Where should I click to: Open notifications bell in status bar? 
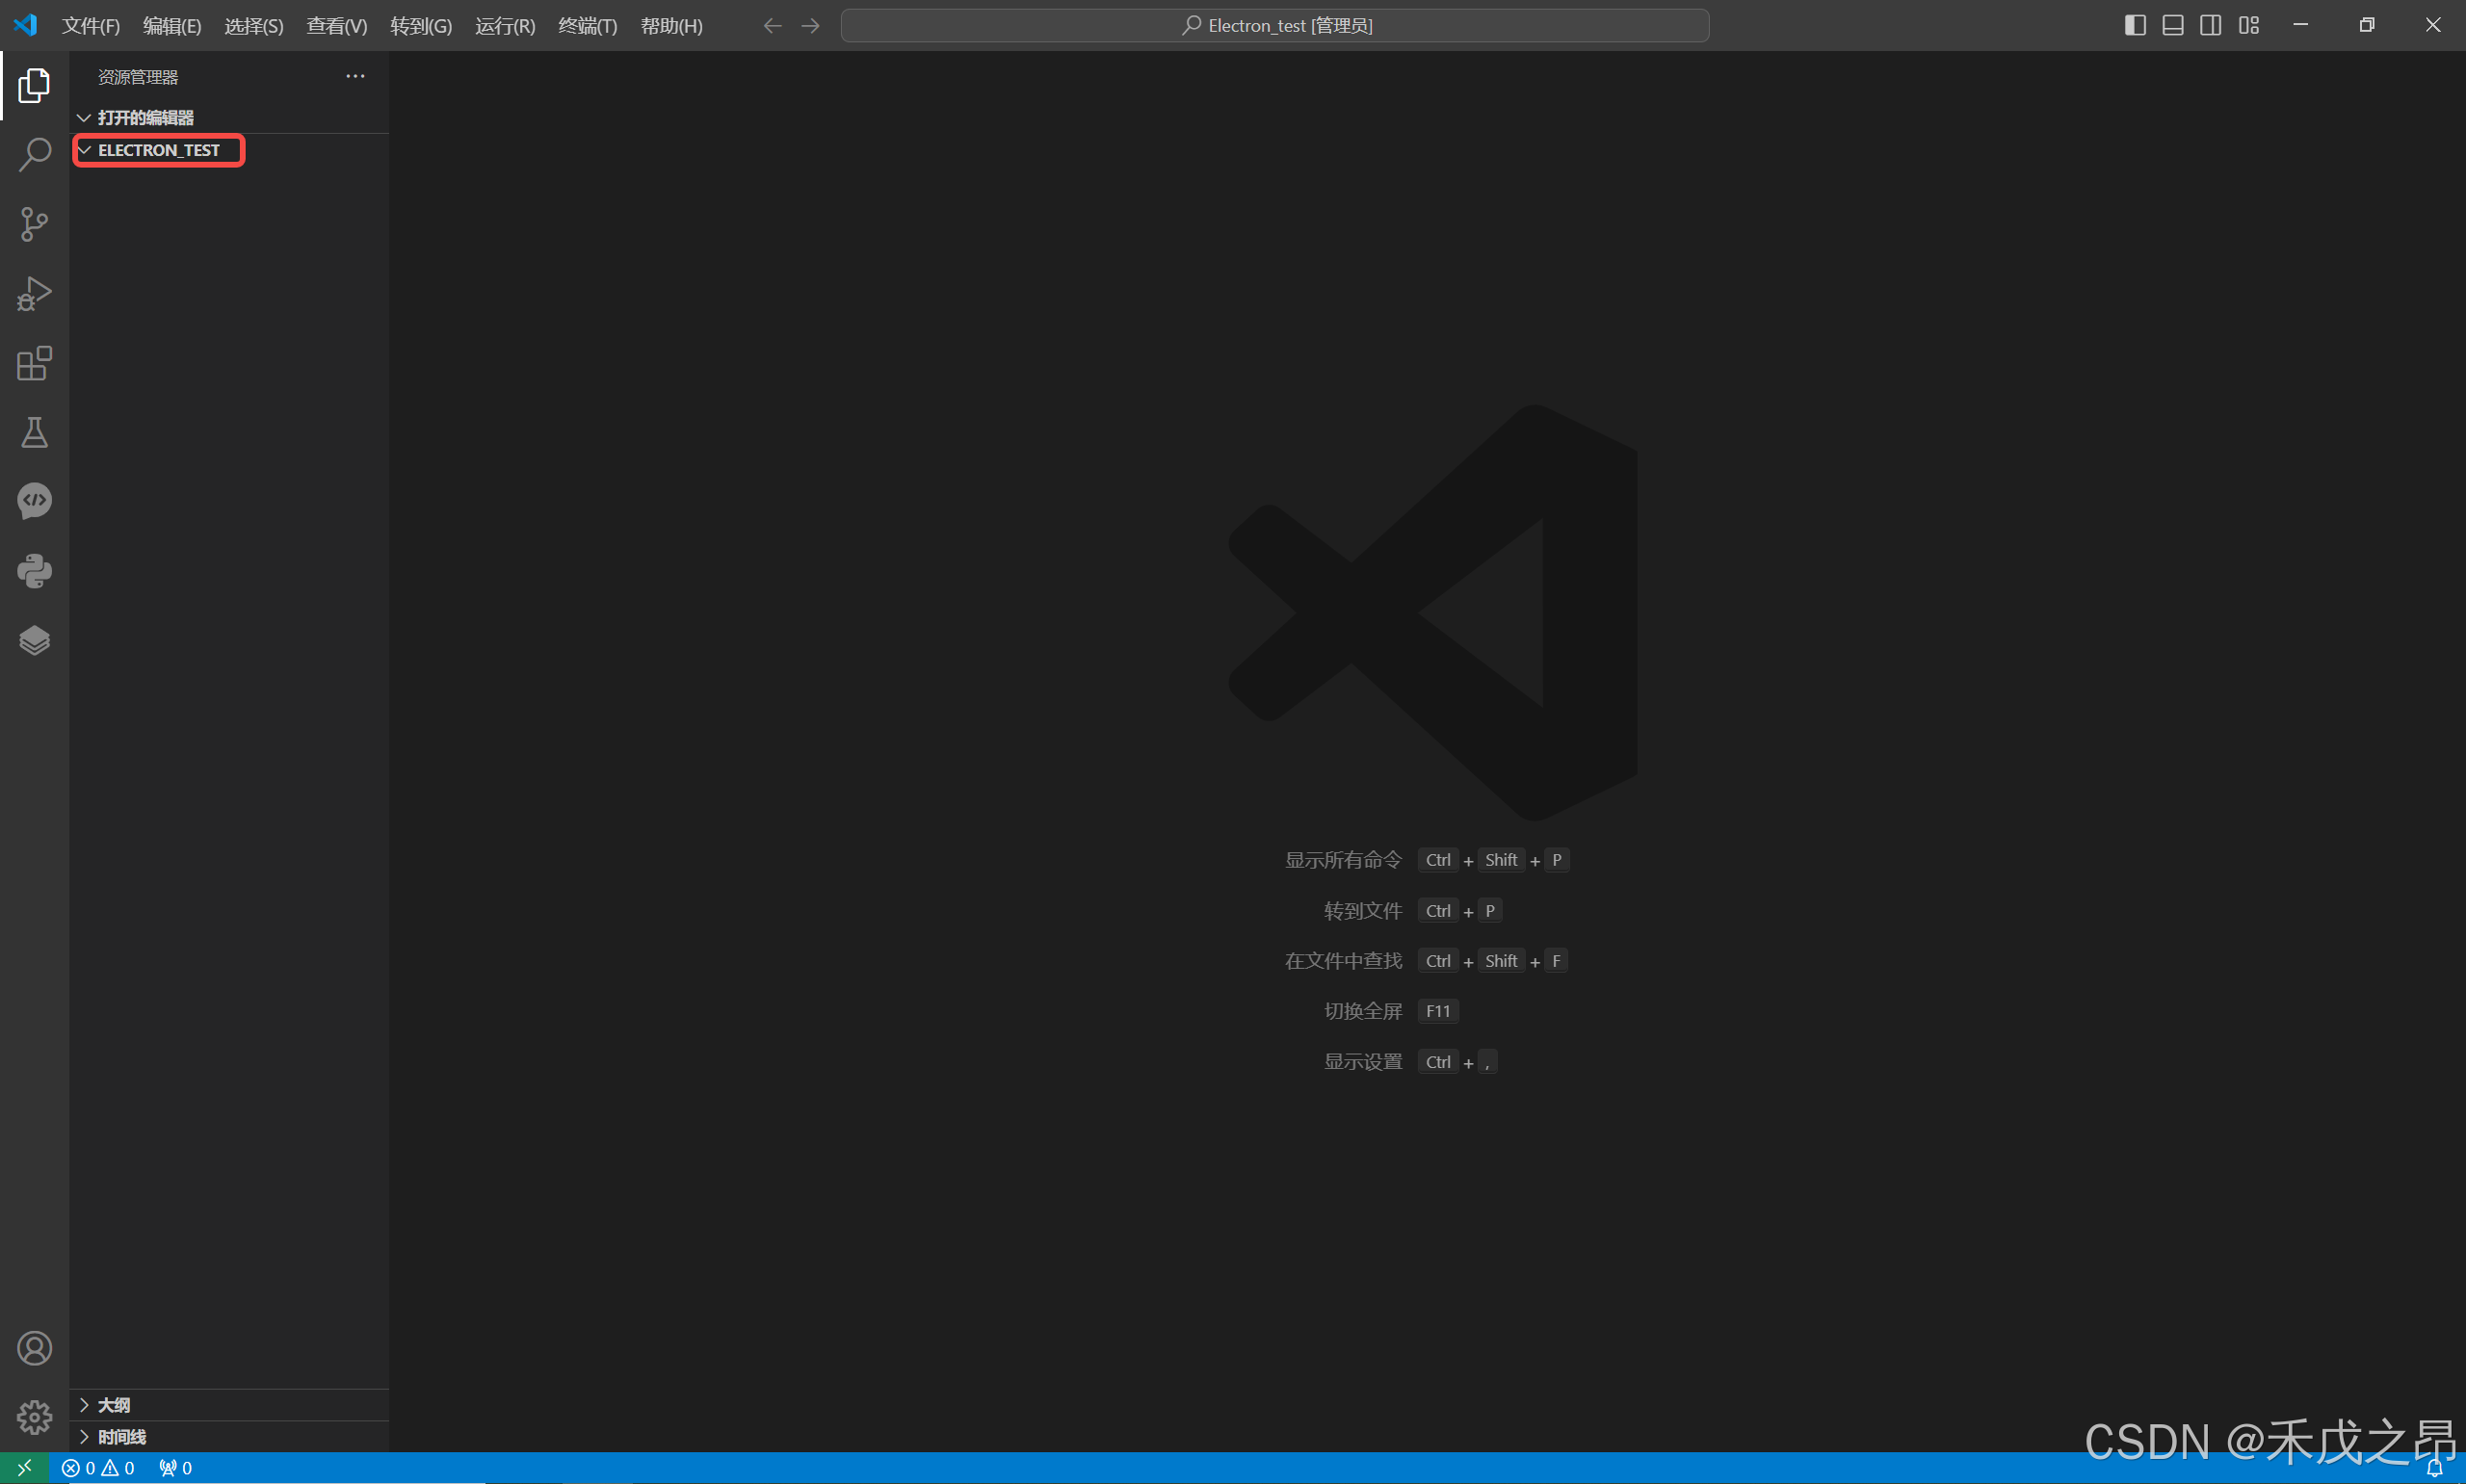(x=2434, y=1469)
